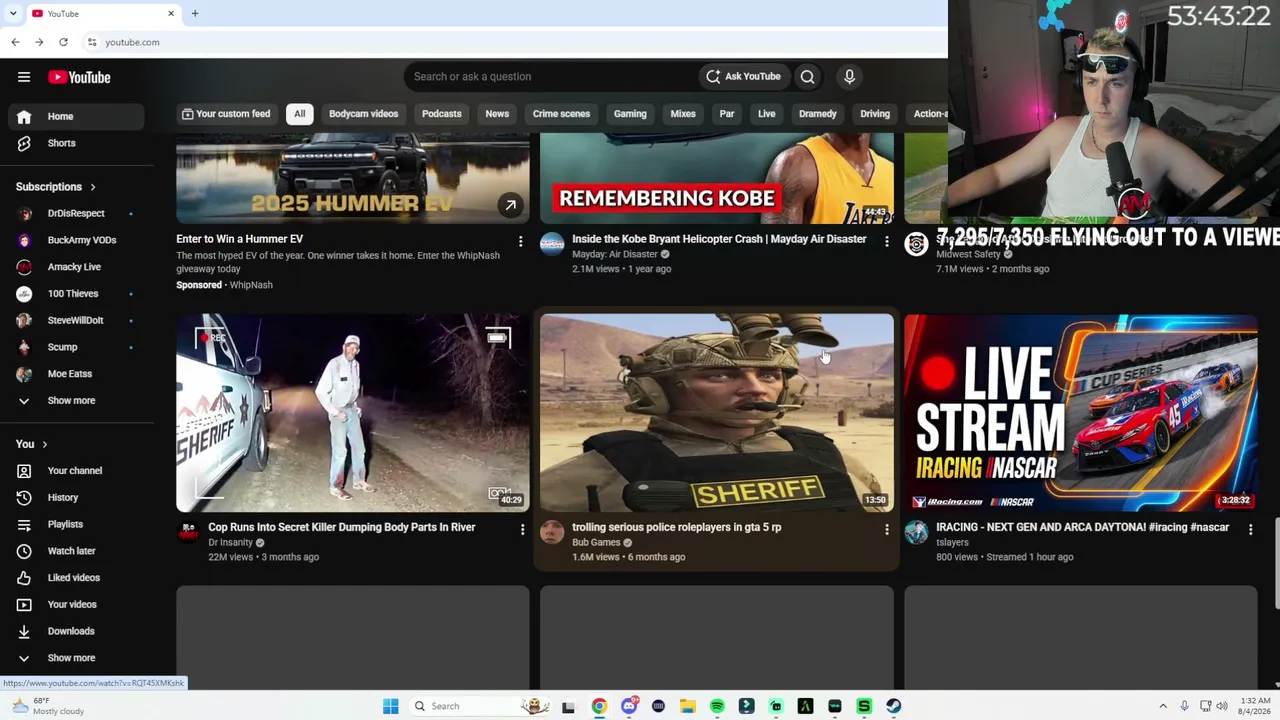Select the Mixes chip
The image size is (1280, 720).
tap(683, 114)
